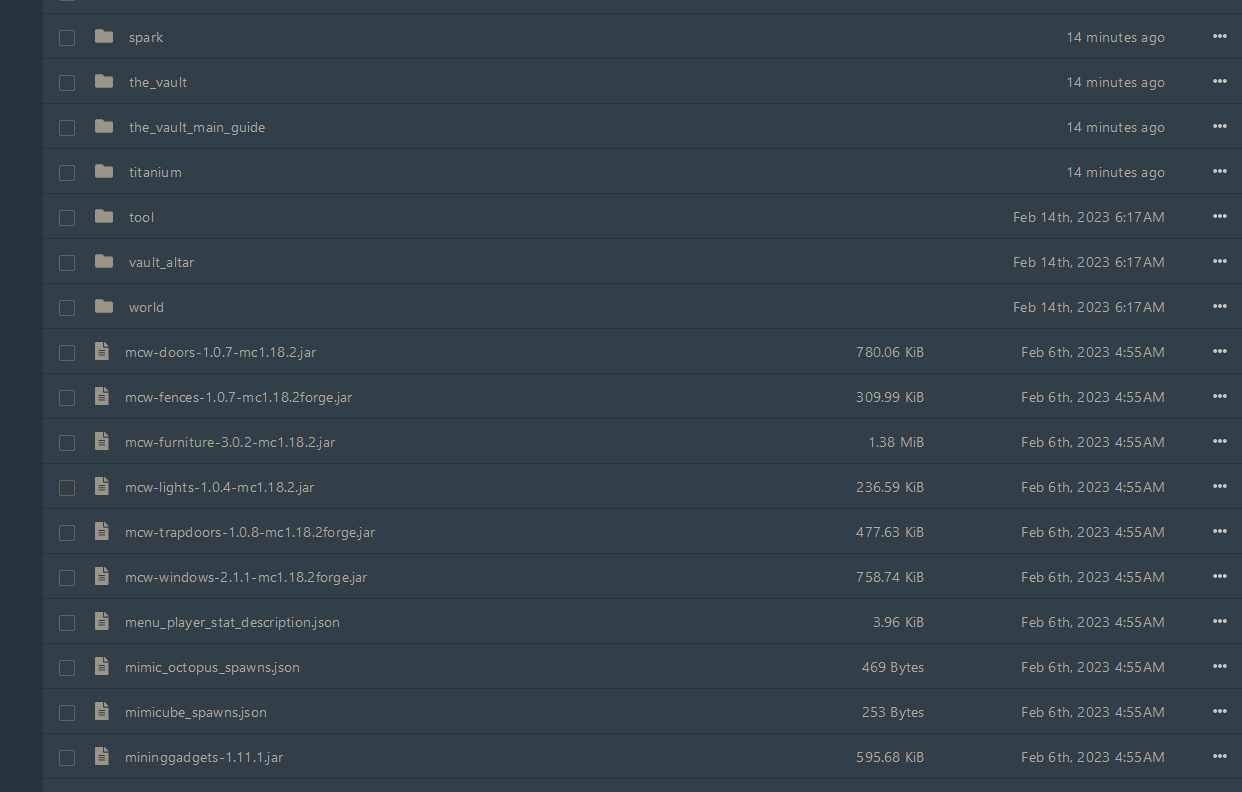Open the actions menu for mcw-trapdoors file
Screen dimensions: 1242x792
tap(1219, 531)
